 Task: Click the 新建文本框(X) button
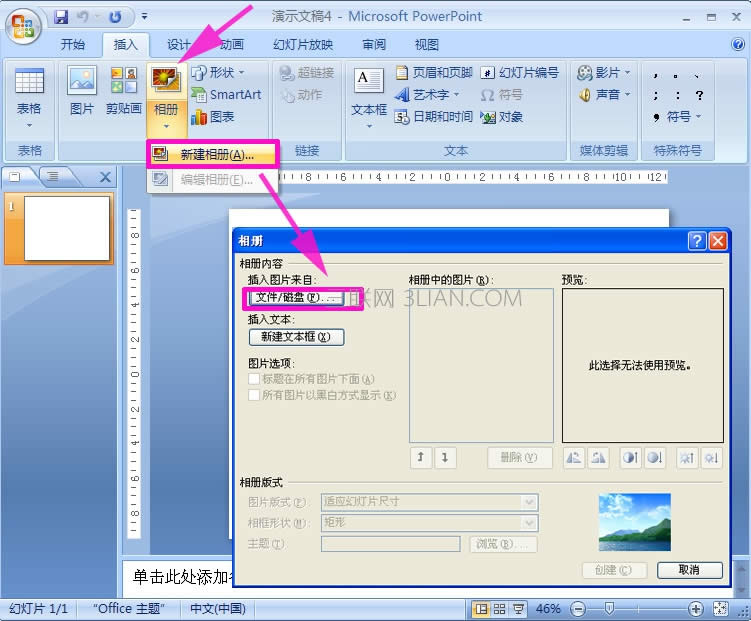click(x=296, y=337)
